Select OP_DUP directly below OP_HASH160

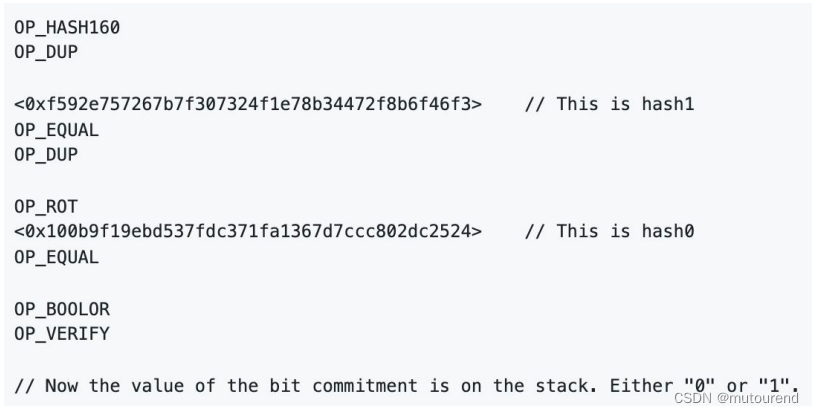click(x=45, y=53)
